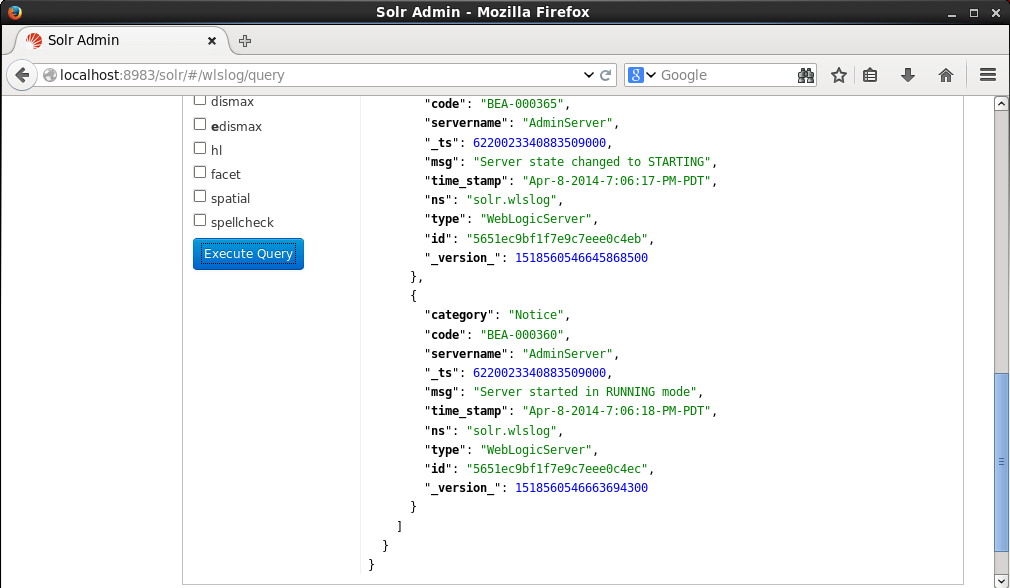Click id value "5651ec9bf1f7e9c7eee0c4eb"
1010x588 pixels.
557,239
